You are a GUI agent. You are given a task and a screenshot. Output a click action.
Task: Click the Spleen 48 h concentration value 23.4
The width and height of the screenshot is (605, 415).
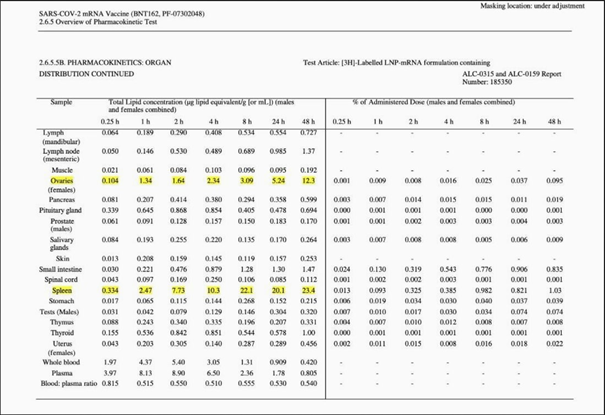[x=308, y=290]
